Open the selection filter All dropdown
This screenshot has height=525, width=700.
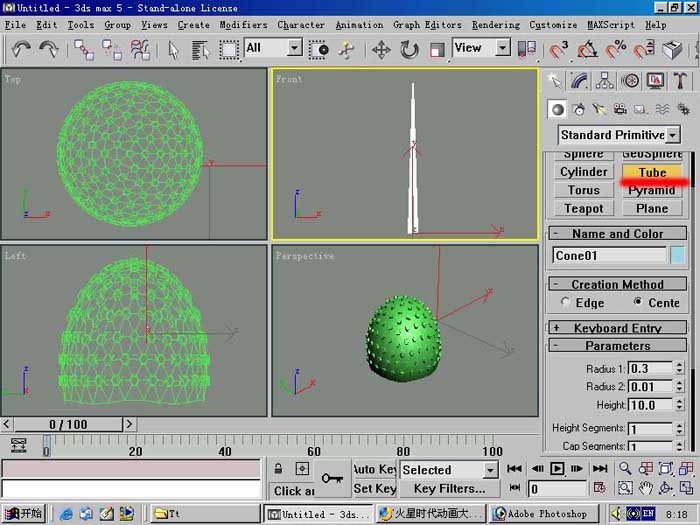[273, 47]
